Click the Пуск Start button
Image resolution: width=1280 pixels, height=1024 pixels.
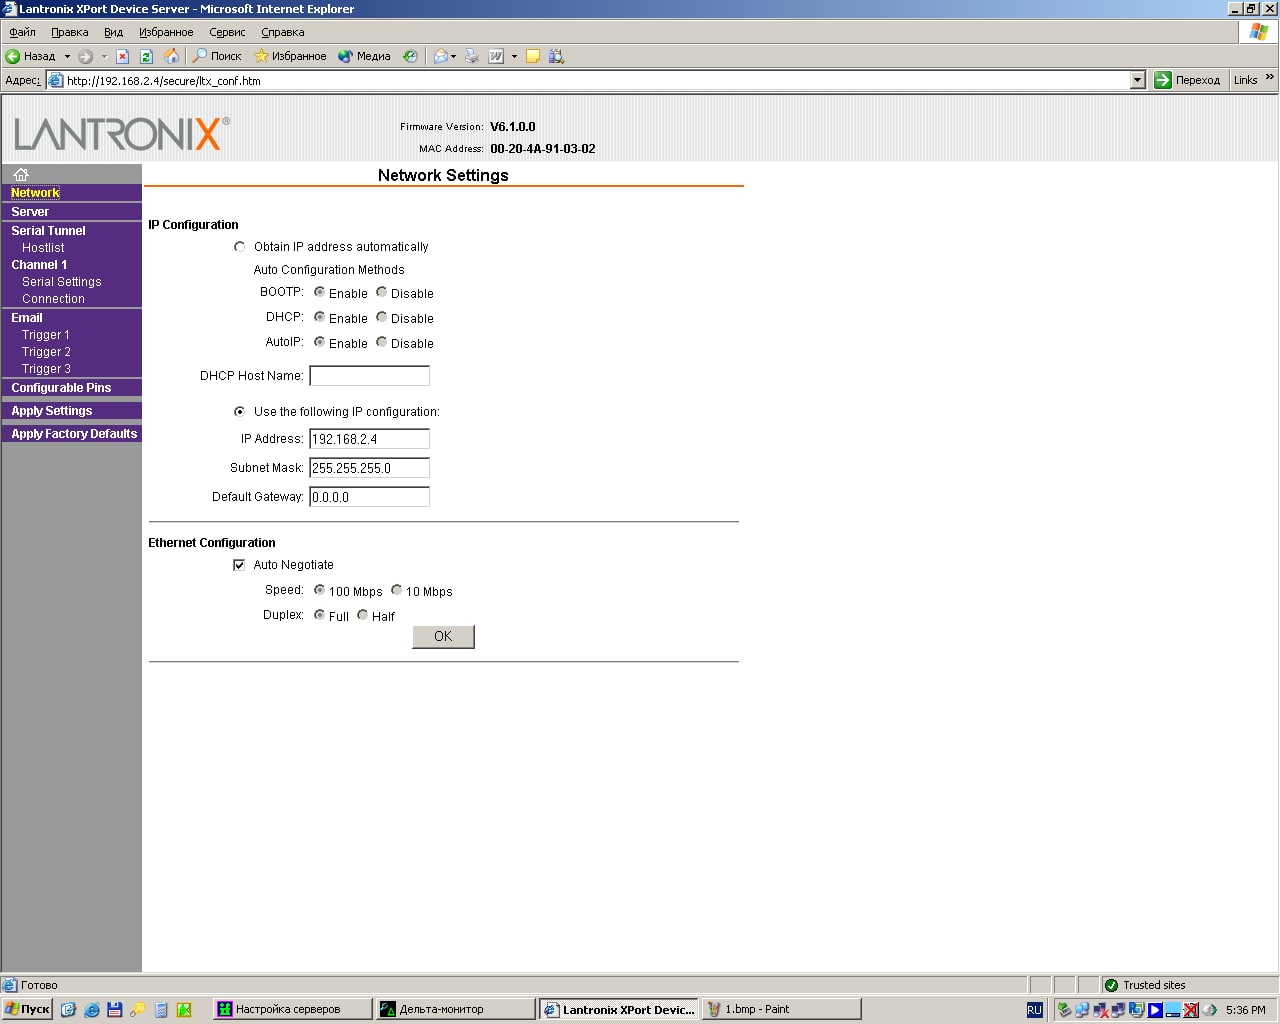27,1010
